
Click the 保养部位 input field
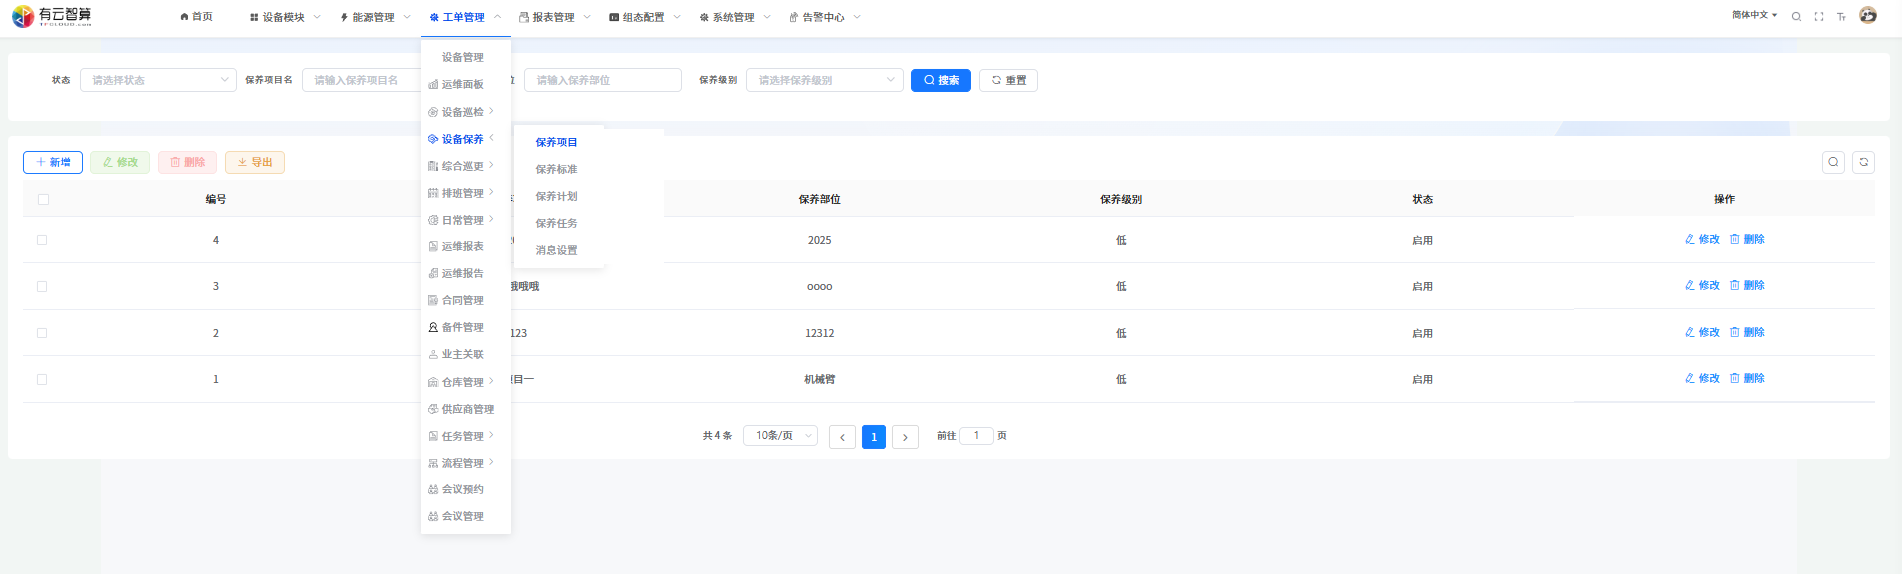coord(602,80)
